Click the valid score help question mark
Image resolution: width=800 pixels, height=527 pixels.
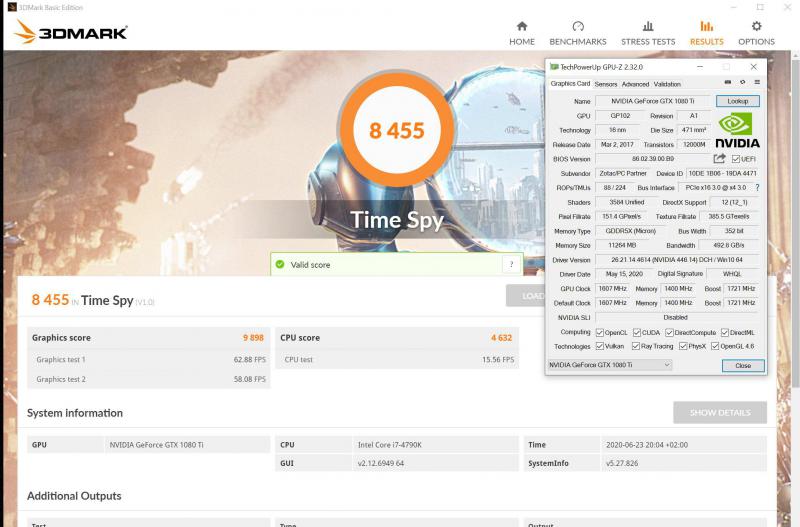(511, 264)
